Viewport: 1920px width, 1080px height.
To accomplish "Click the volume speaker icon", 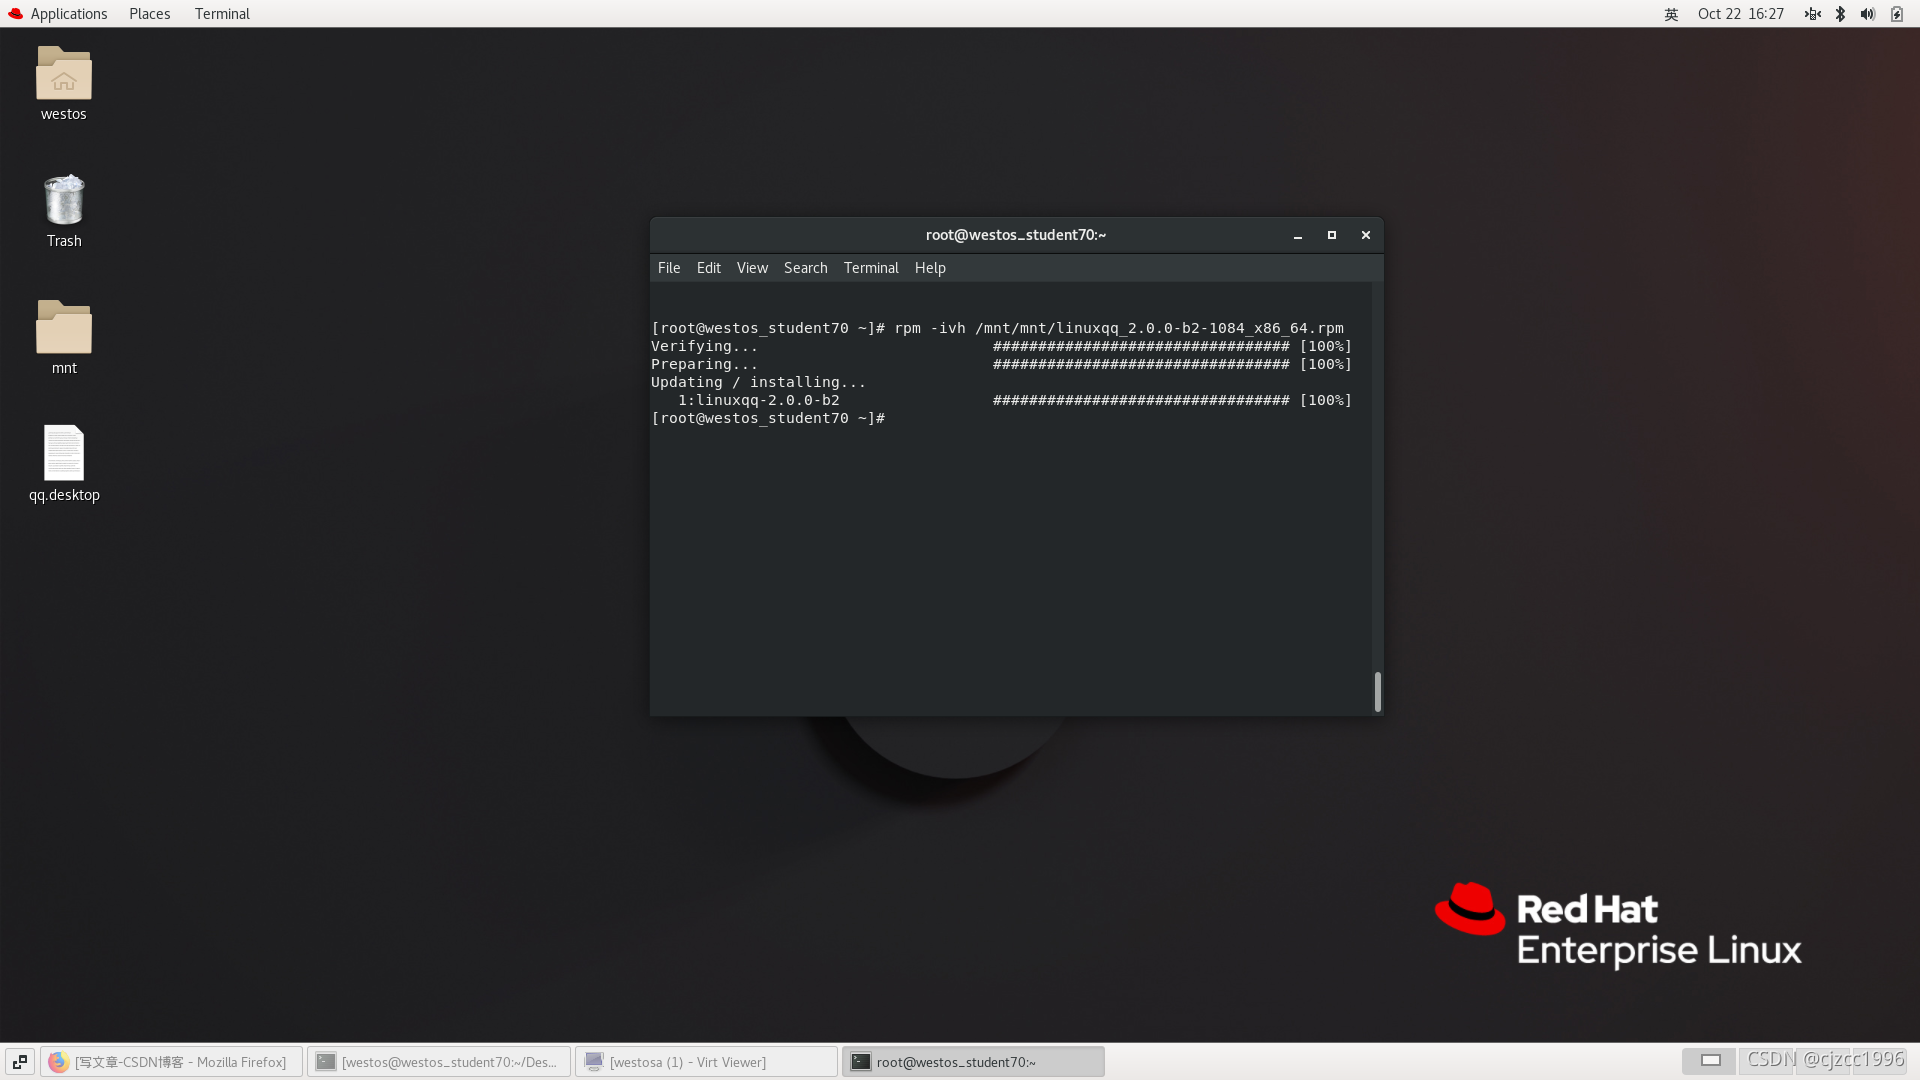I will pyautogui.click(x=1867, y=14).
